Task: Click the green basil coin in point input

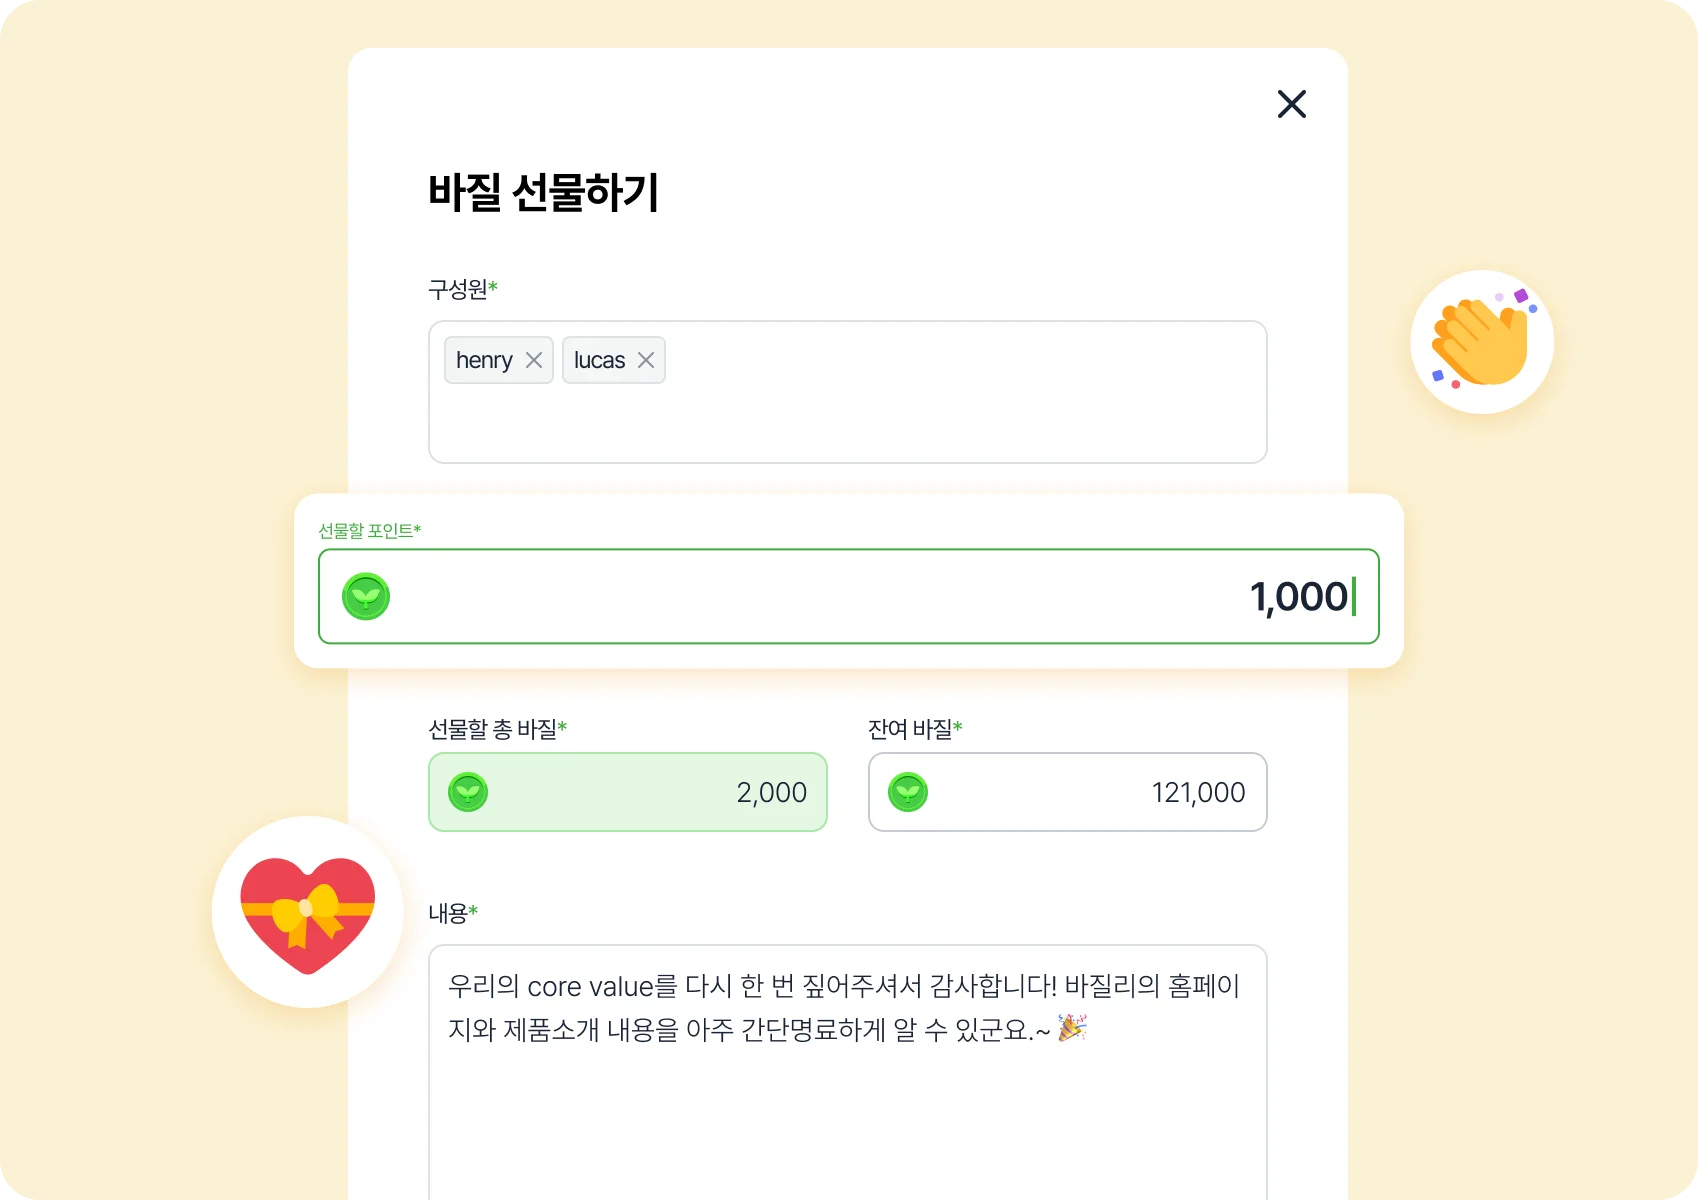Action: coord(366,596)
